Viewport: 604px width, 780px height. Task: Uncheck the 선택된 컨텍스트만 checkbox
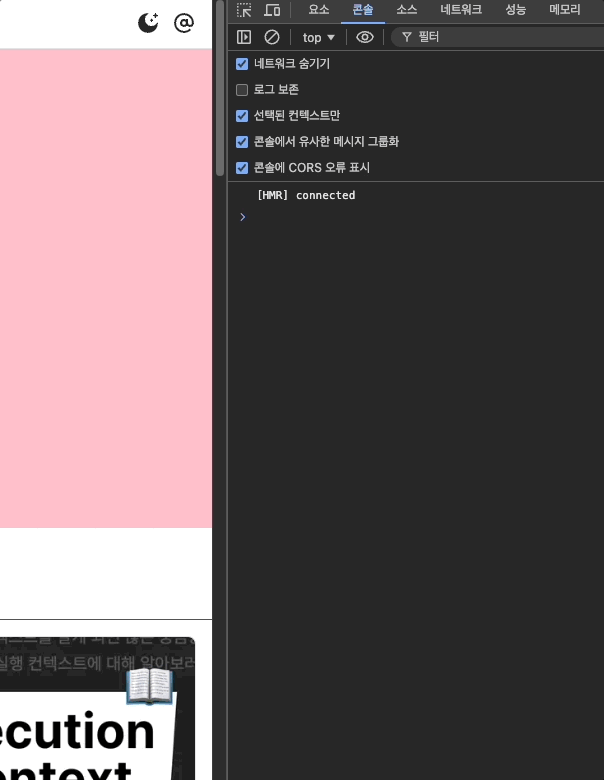click(x=242, y=116)
